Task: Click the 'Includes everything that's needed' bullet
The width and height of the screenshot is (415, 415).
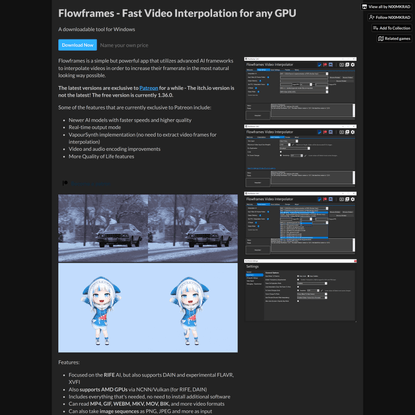Action: pyautogui.click(x=149, y=397)
